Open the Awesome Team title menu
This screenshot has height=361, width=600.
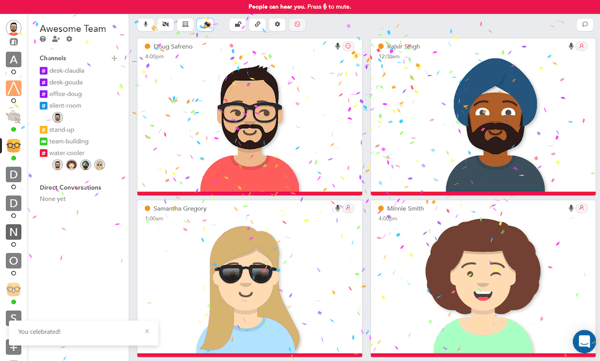tap(73, 29)
